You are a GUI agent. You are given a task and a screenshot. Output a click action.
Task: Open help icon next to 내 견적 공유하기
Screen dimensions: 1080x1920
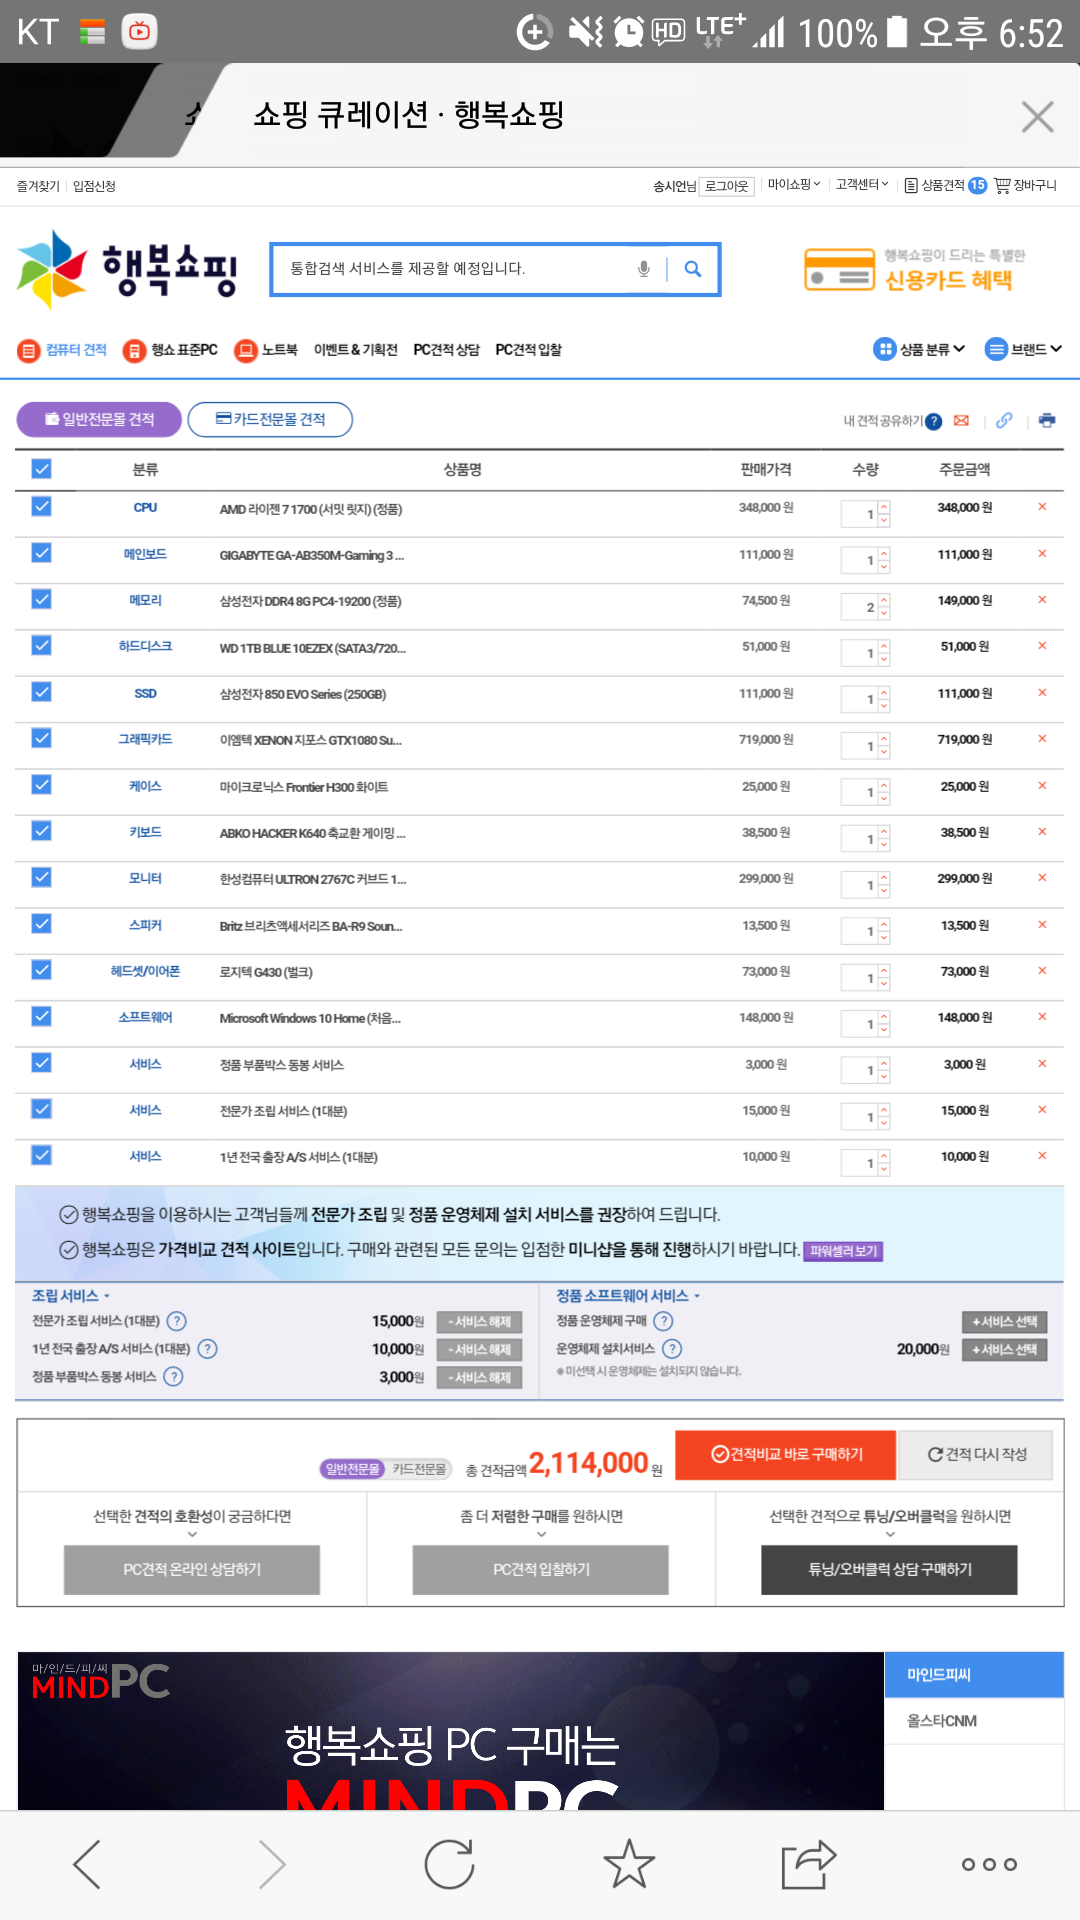pyautogui.click(x=933, y=421)
